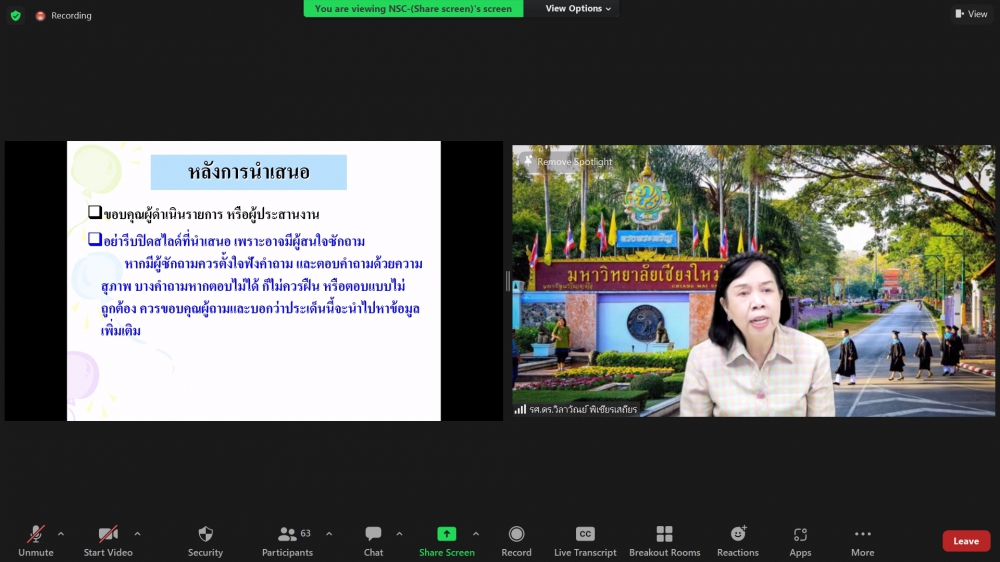
Task: Click Remove Spotlight on the speaker video
Action: (574, 162)
